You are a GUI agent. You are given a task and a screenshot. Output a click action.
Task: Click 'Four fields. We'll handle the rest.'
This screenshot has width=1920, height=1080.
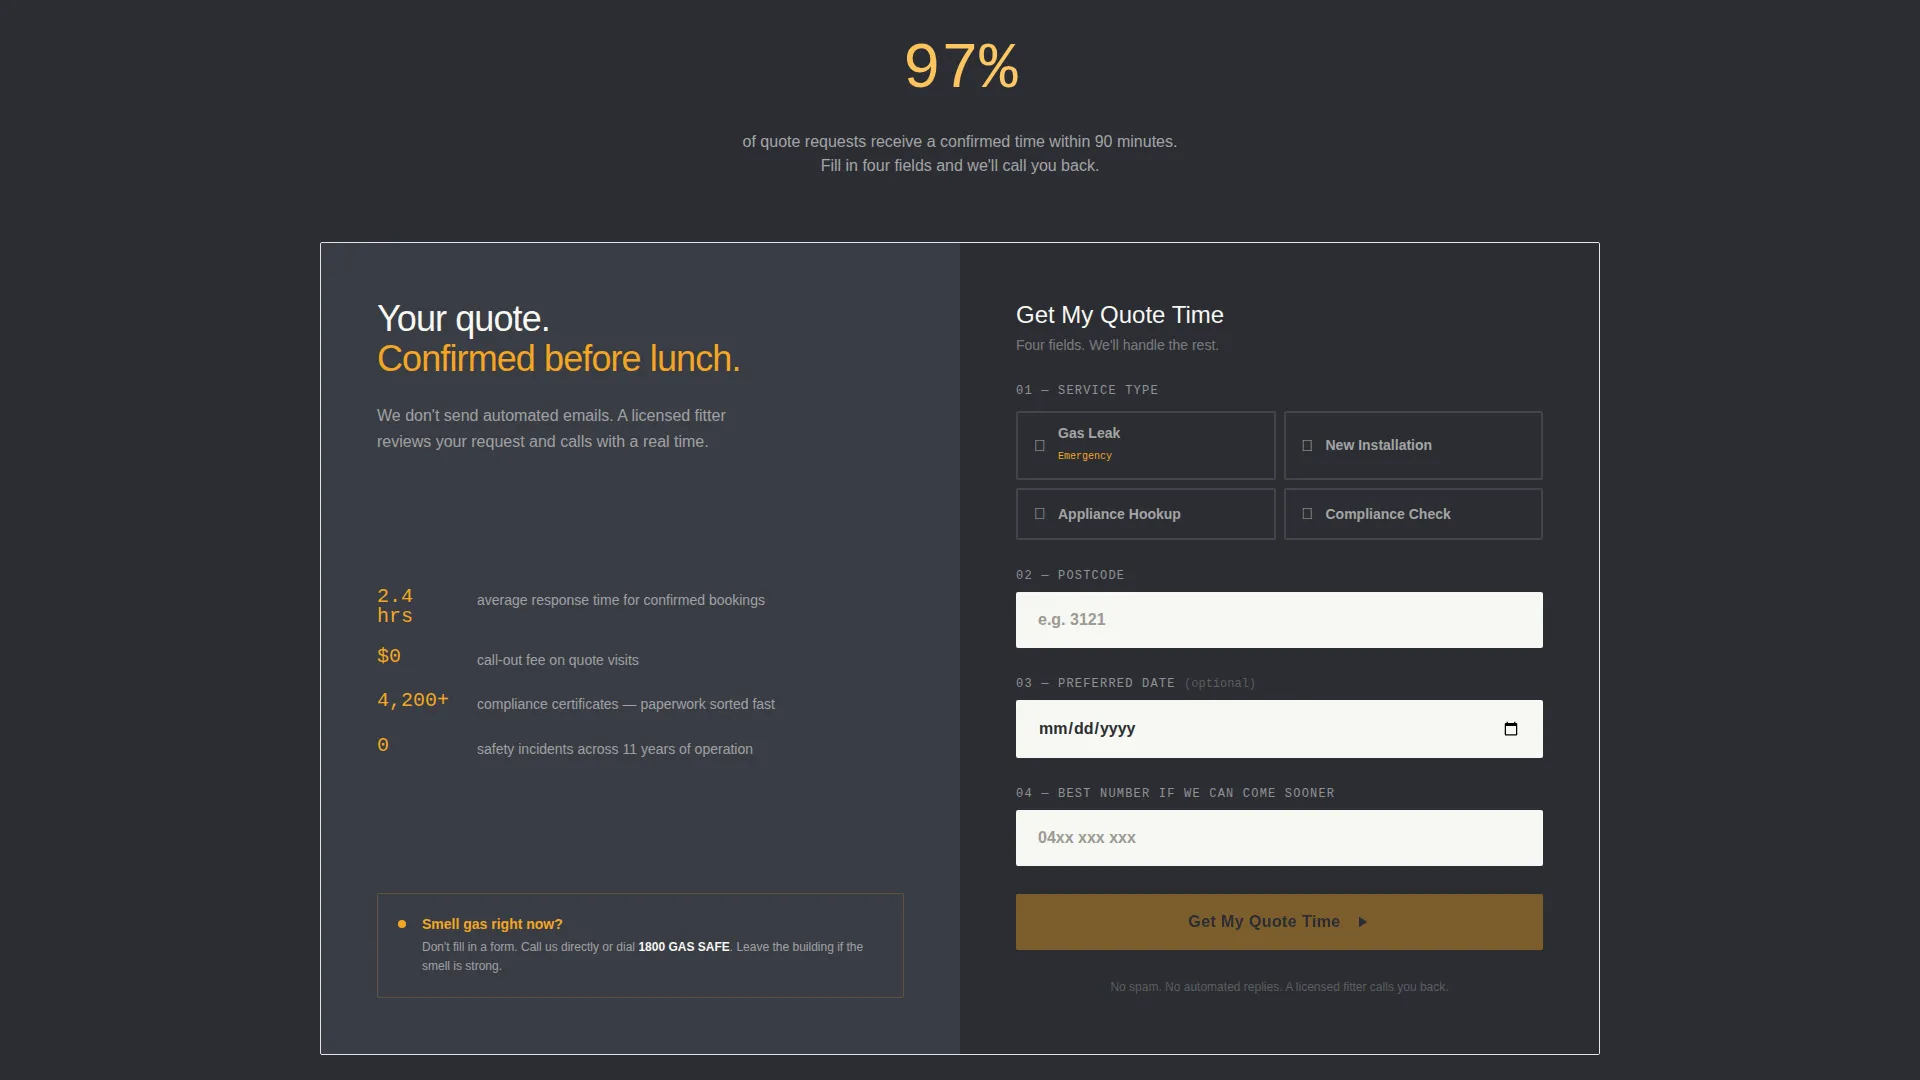(1117, 345)
